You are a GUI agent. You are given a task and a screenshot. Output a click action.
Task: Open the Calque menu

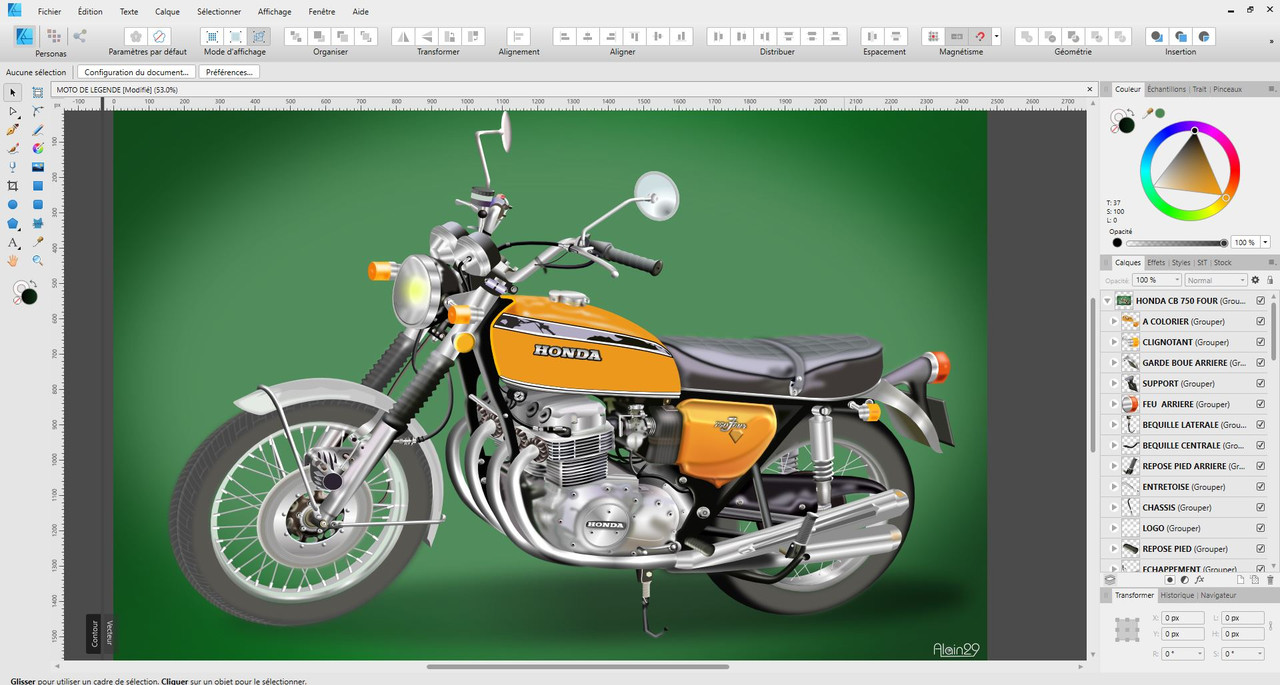click(x=167, y=12)
